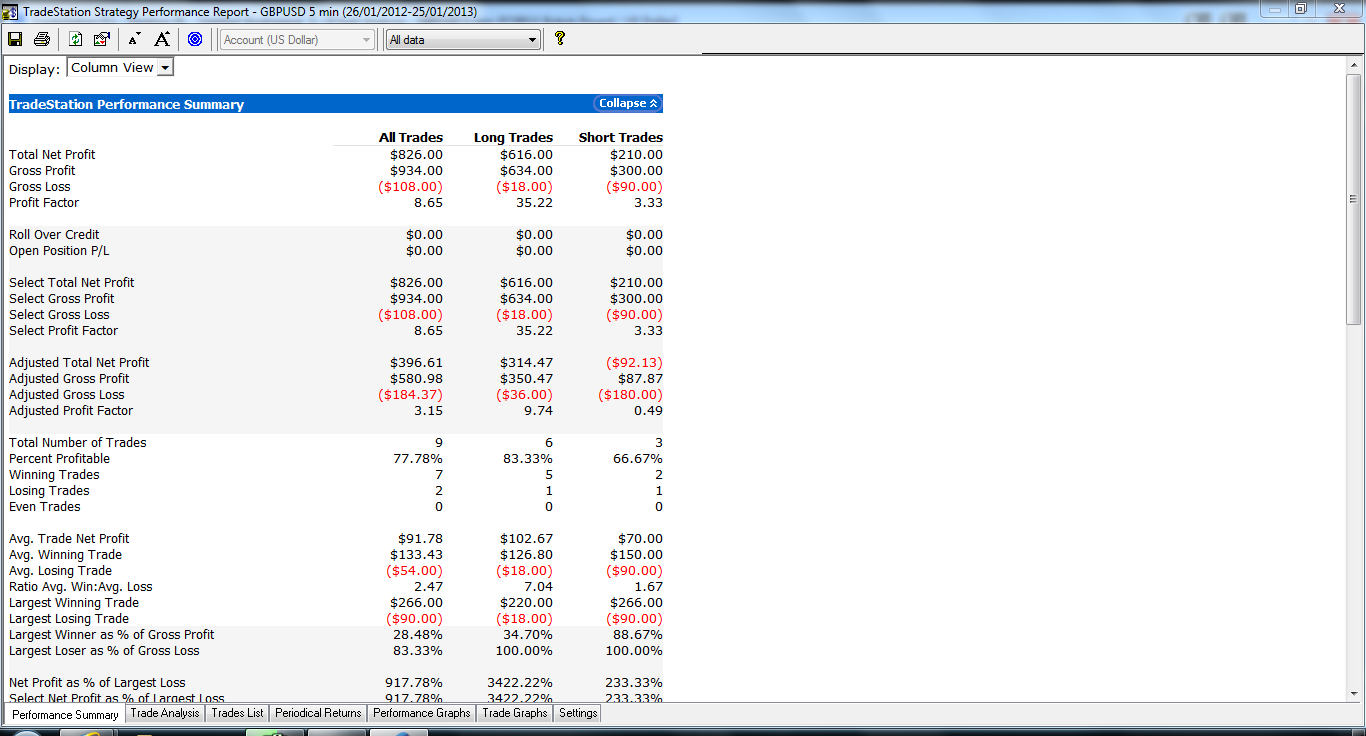
Task: Click the Ratio Avg. Win:Avg. Loss label
Action: coord(81,587)
